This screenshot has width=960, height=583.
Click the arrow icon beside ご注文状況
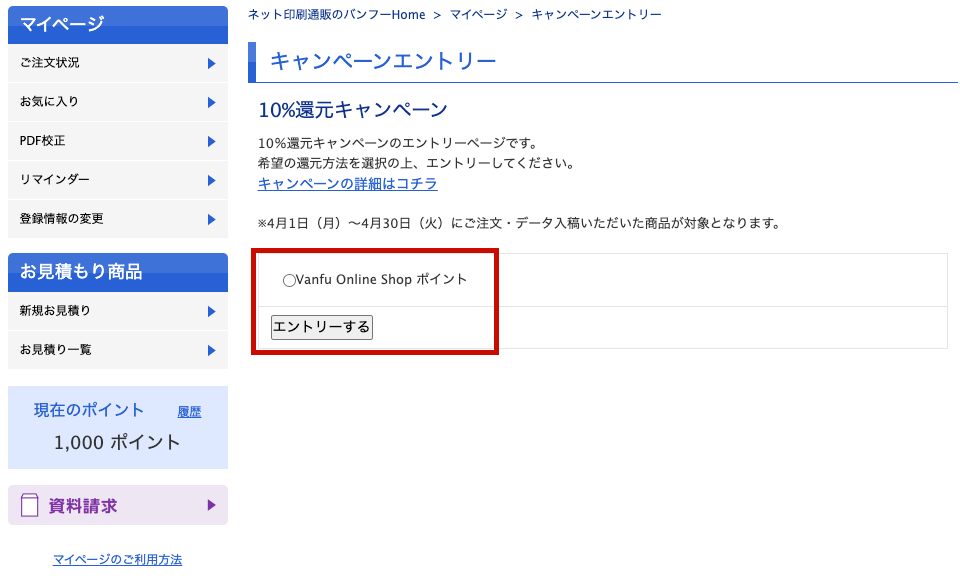click(x=211, y=64)
